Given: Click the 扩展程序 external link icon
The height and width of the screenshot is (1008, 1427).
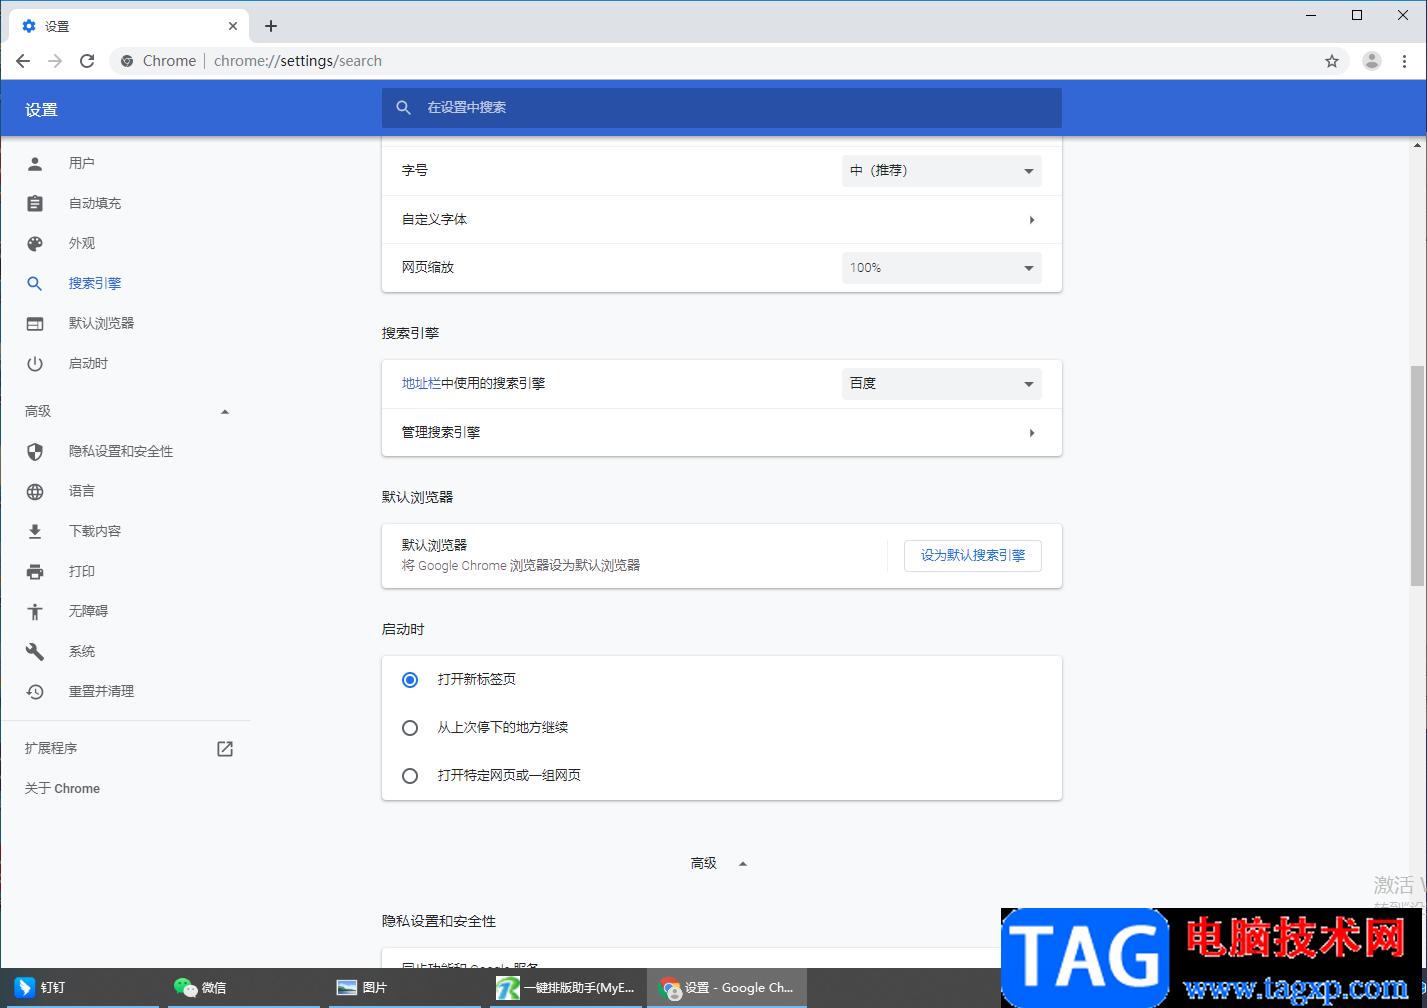Looking at the screenshot, I should click(225, 748).
